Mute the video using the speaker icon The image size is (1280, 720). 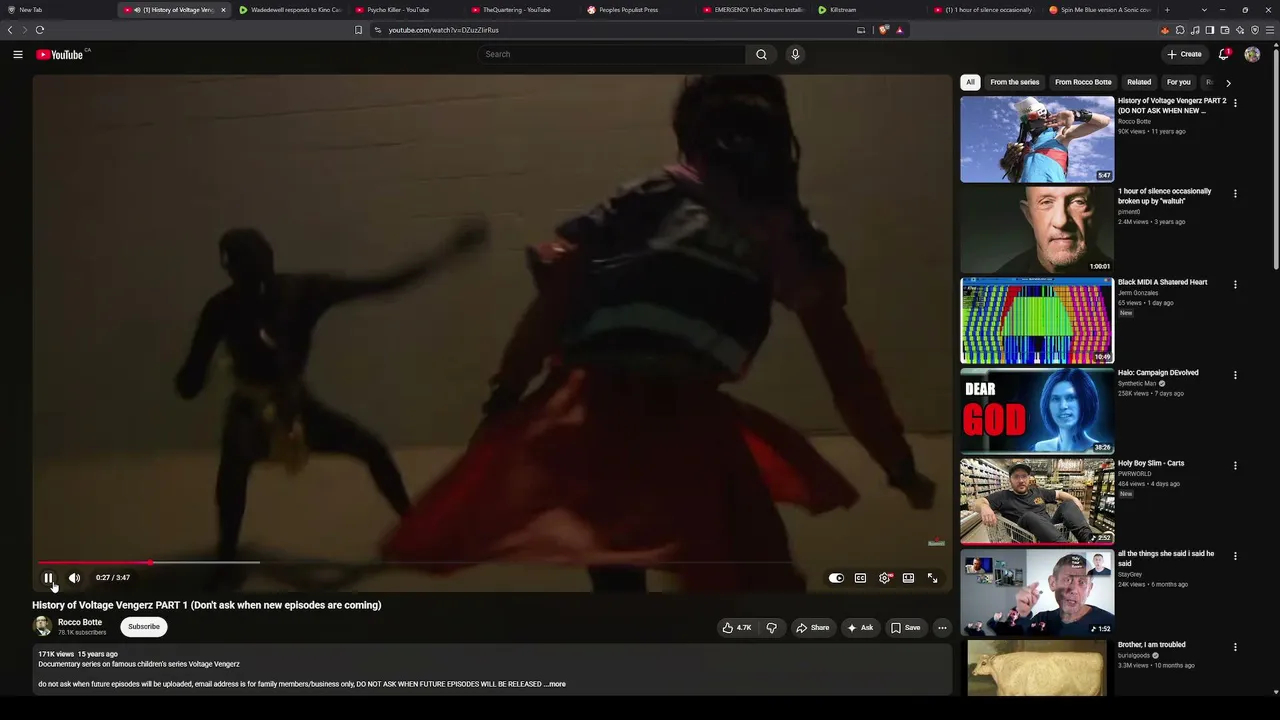[x=74, y=578]
